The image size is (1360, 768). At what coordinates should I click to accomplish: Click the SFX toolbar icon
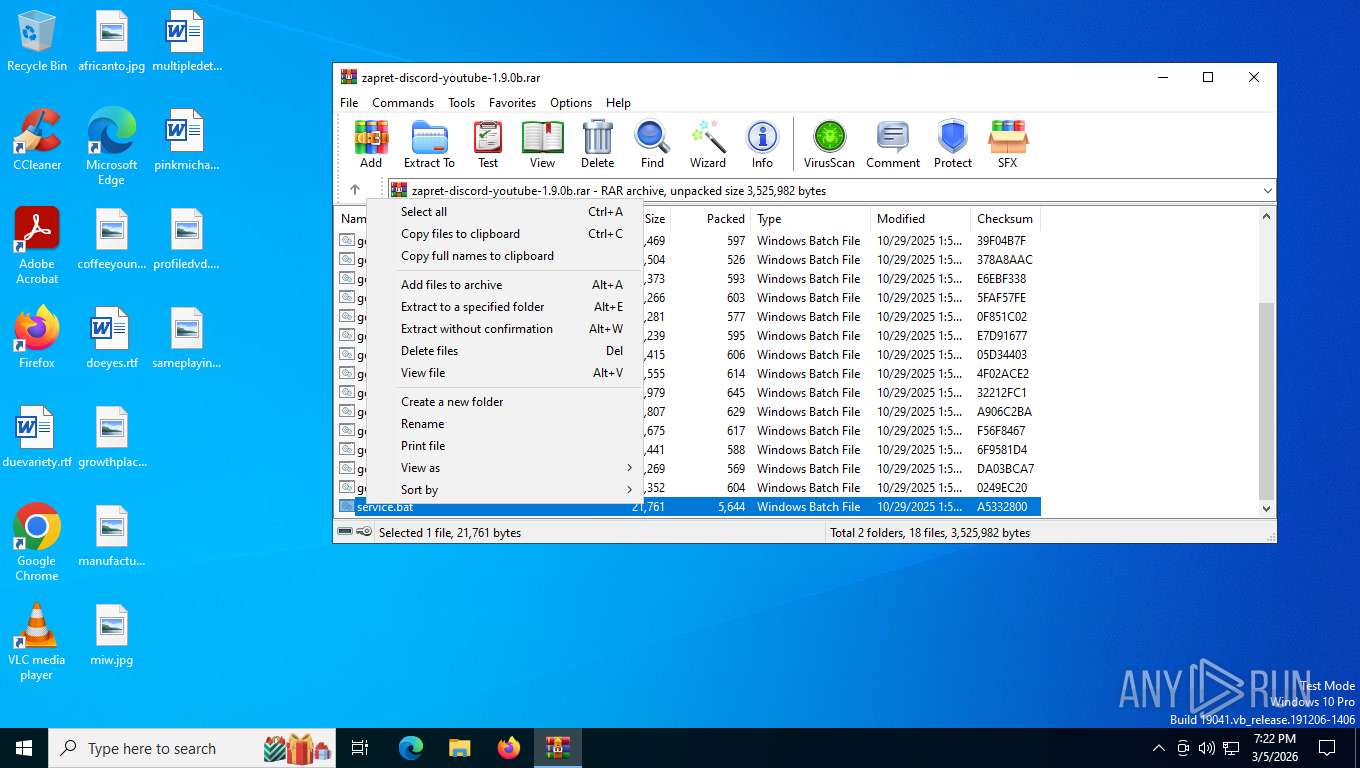(x=1007, y=144)
